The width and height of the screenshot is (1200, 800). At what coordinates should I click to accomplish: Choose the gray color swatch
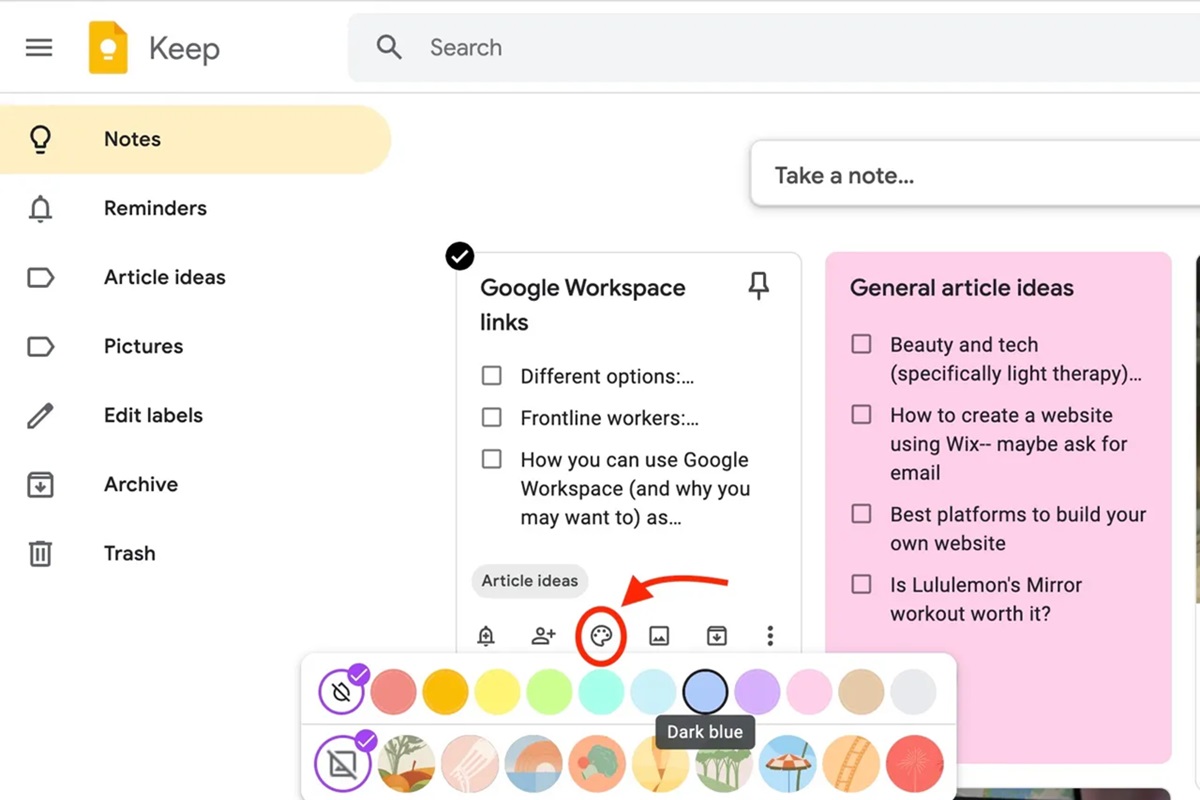point(913,692)
